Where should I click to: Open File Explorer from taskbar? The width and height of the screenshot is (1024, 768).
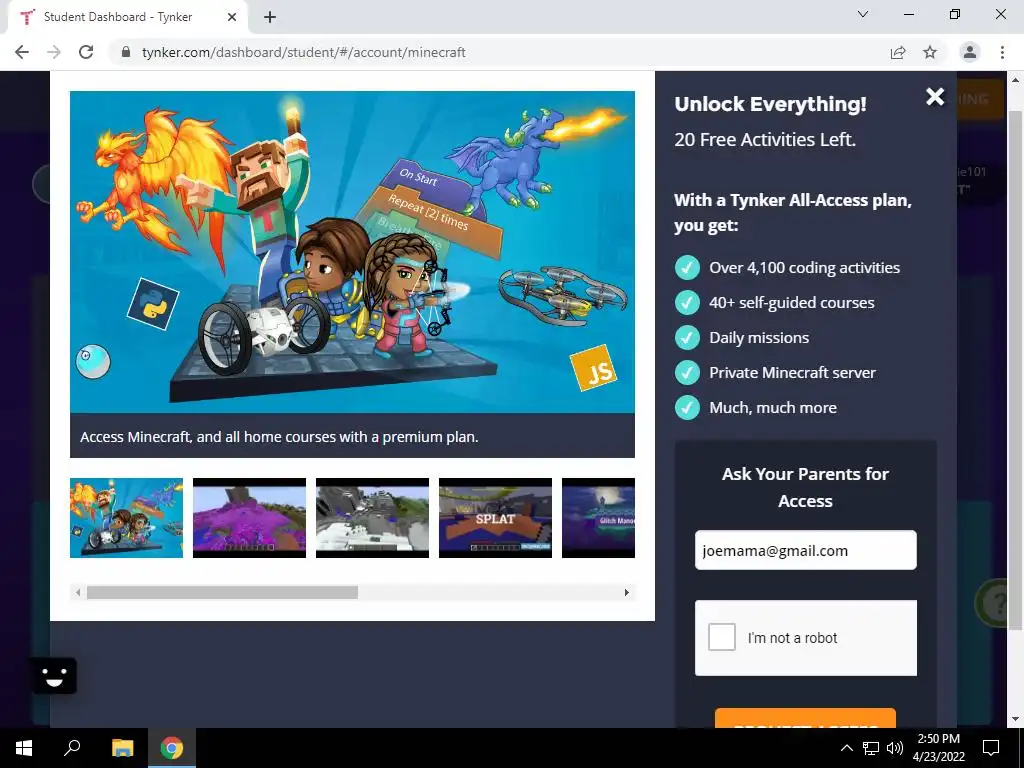122,748
